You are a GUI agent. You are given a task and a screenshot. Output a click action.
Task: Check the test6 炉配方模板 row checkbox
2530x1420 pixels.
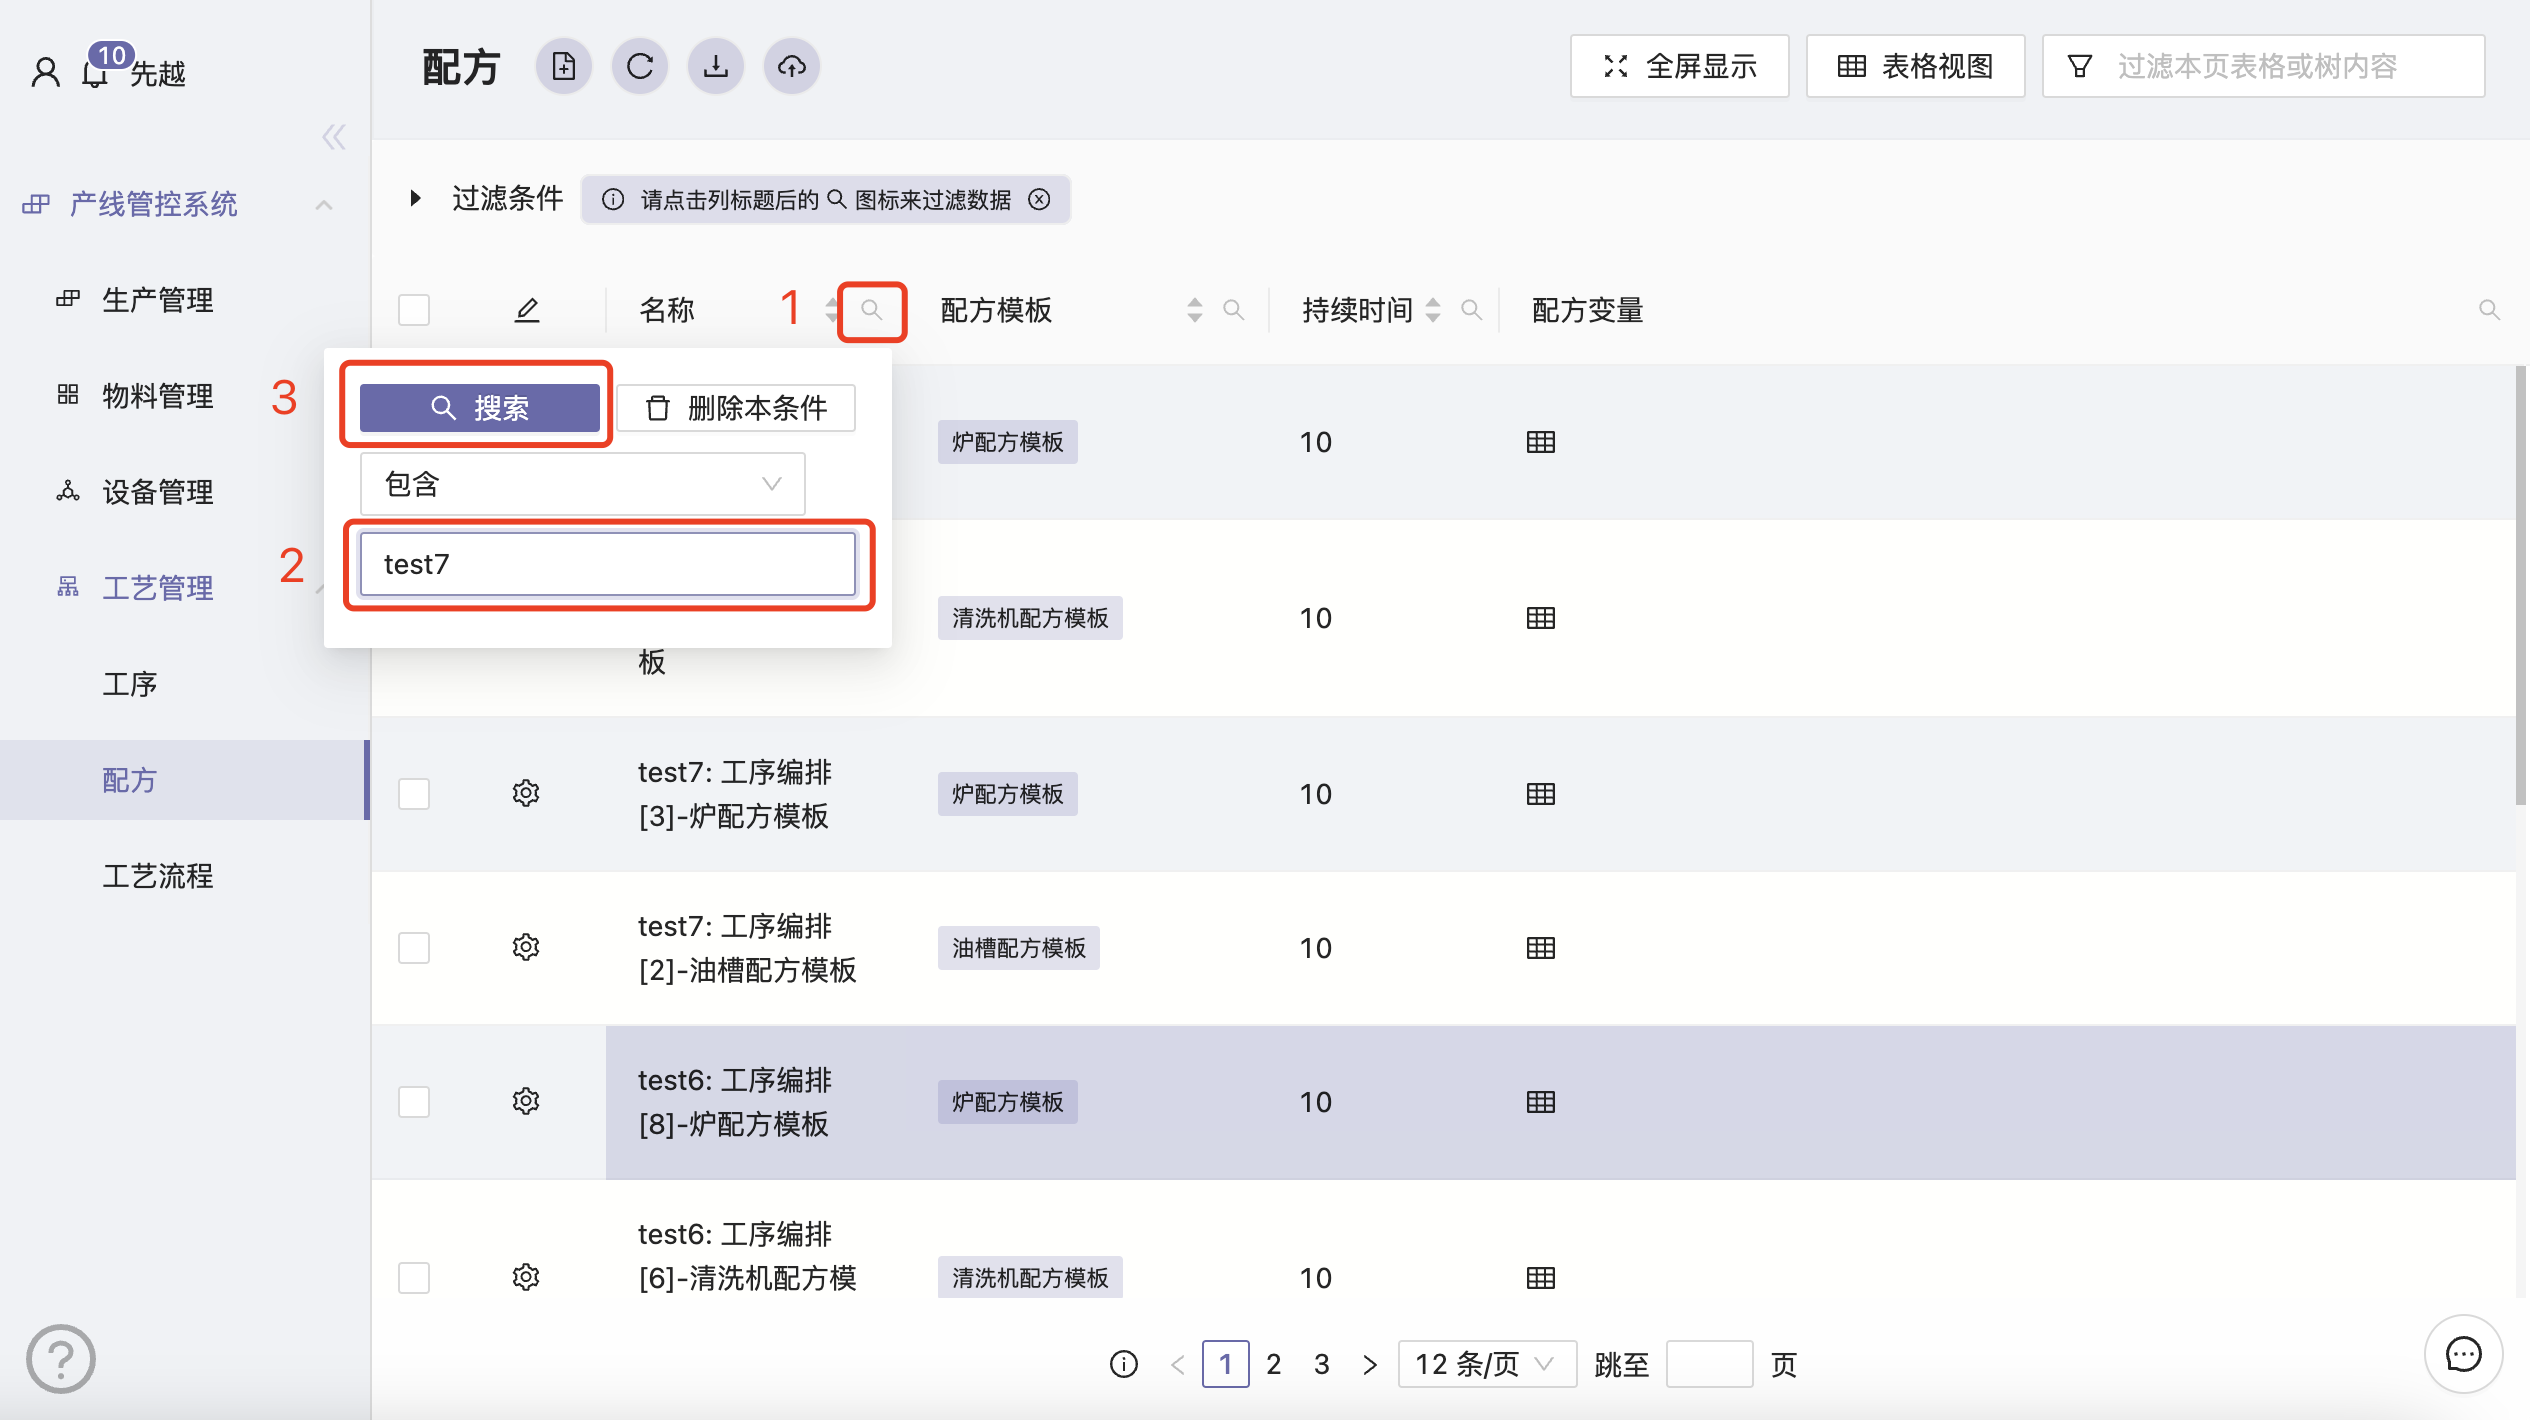click(414, 1101)
